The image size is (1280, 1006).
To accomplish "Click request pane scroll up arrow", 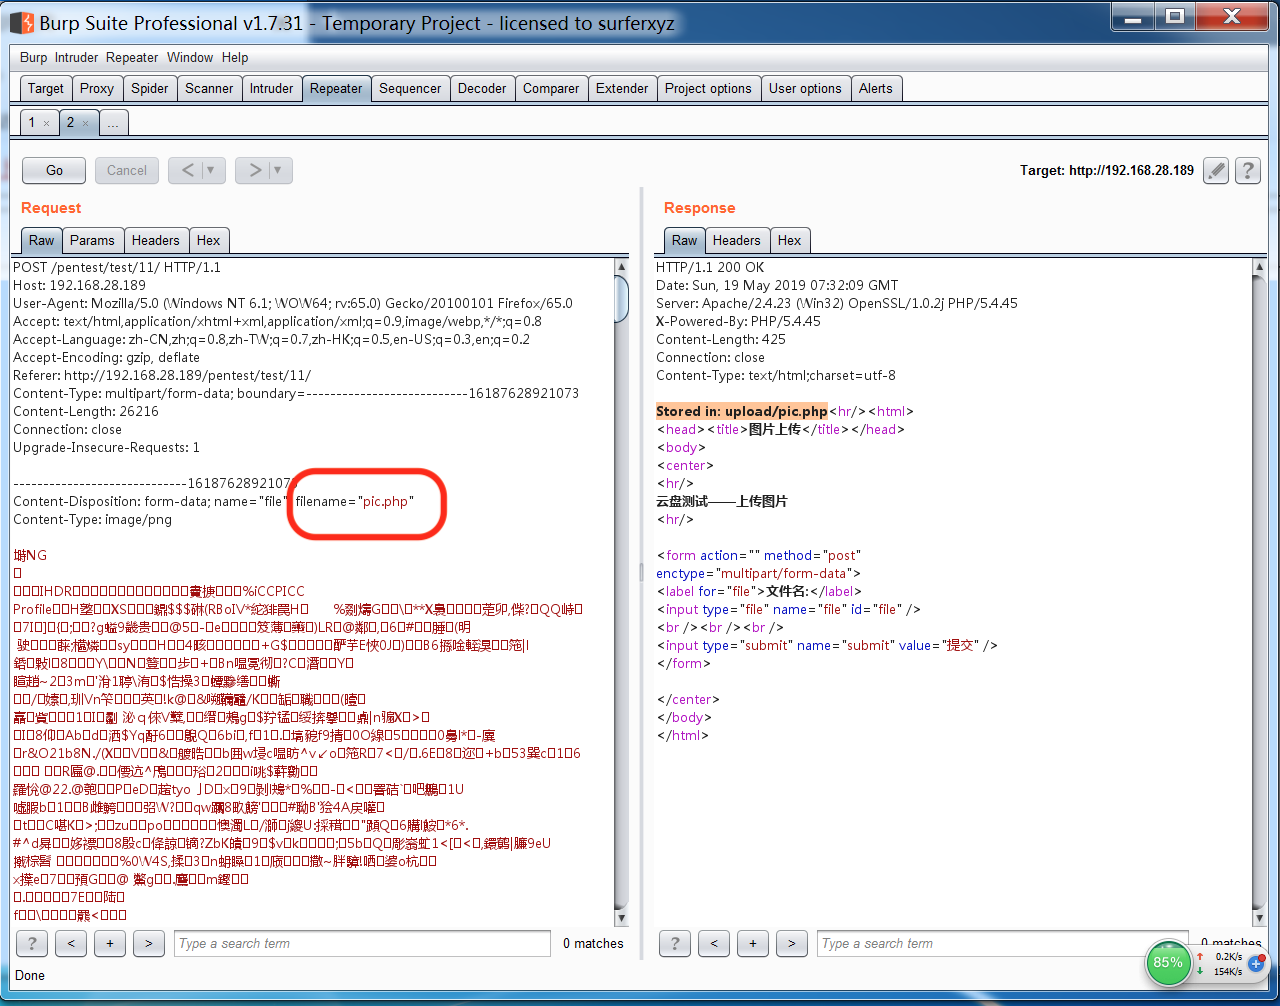I will tap(621, 267).
